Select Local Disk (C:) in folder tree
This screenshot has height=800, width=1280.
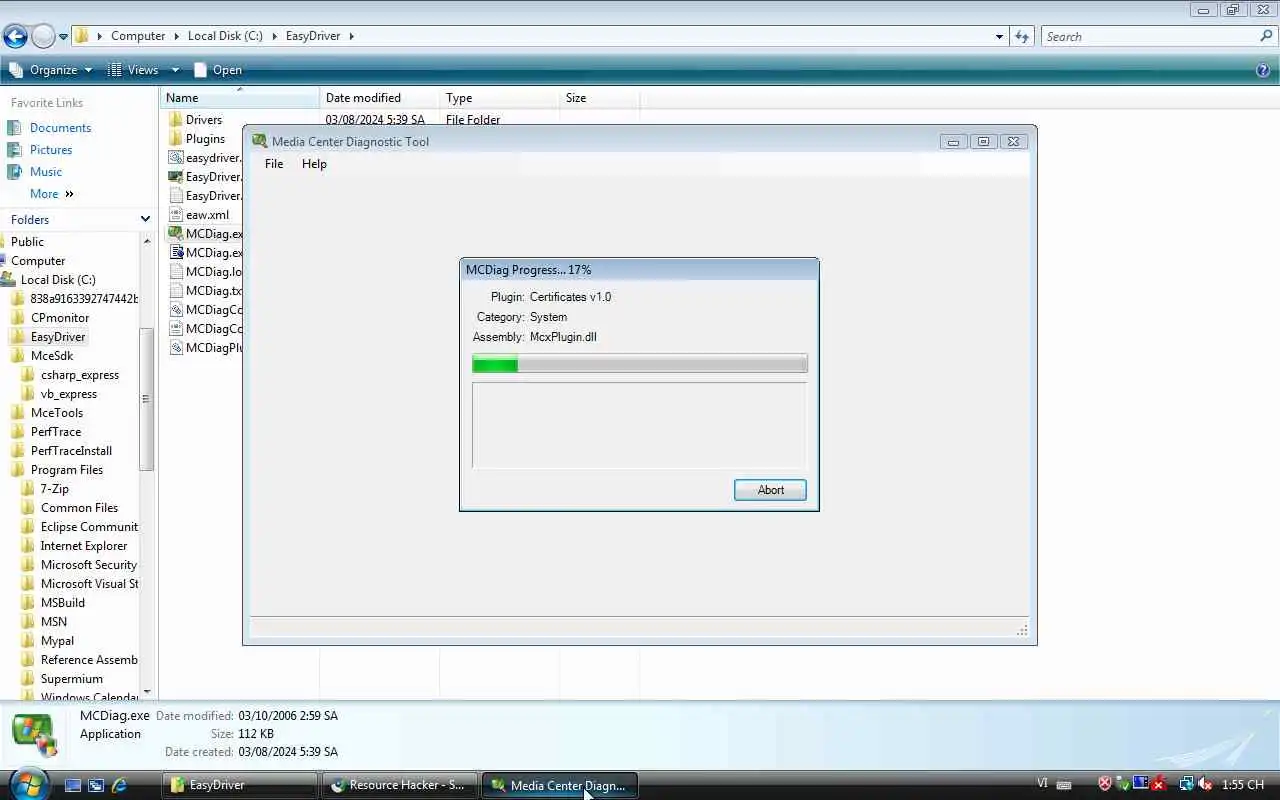(x=58, y=280)
